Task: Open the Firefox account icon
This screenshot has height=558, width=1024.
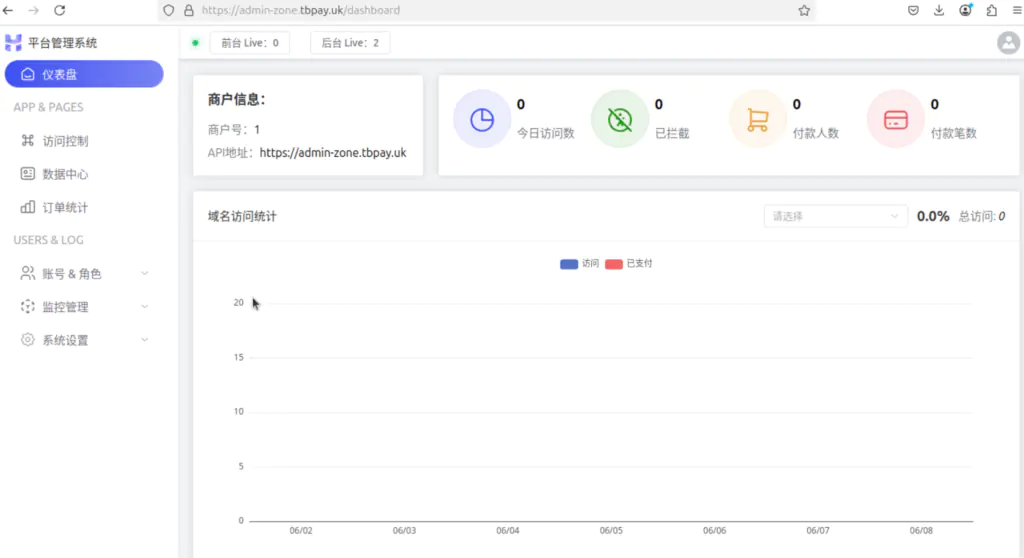Action: pyautogui.click(x=965, y=10)
